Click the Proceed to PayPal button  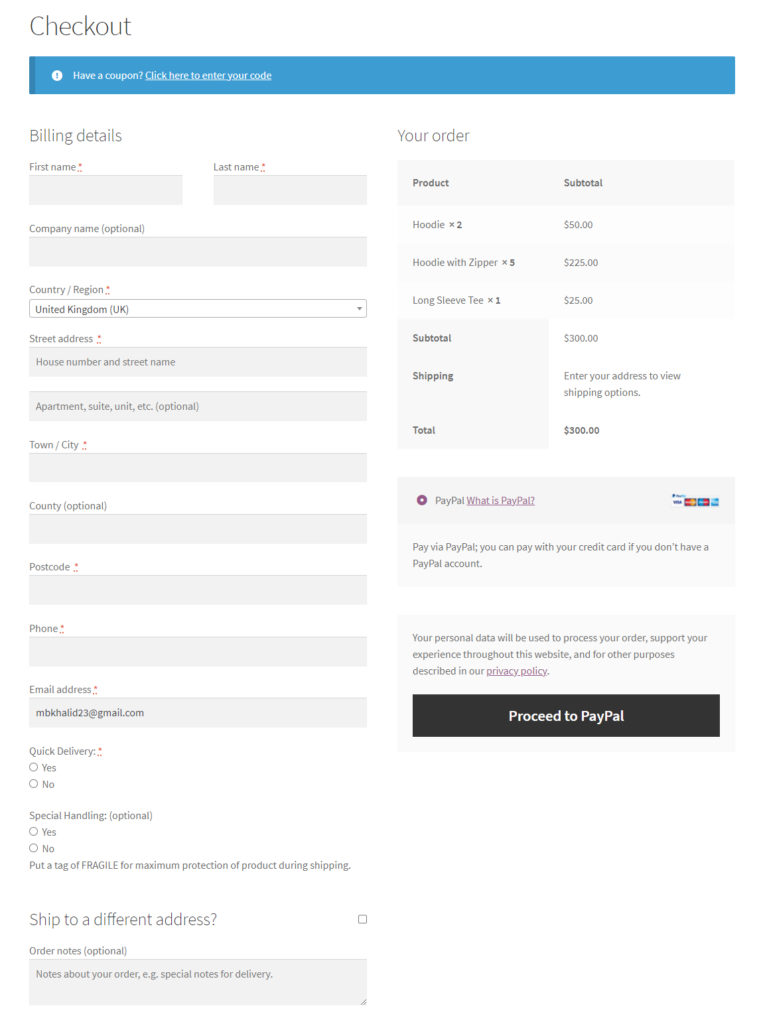[x=566, y=716]
